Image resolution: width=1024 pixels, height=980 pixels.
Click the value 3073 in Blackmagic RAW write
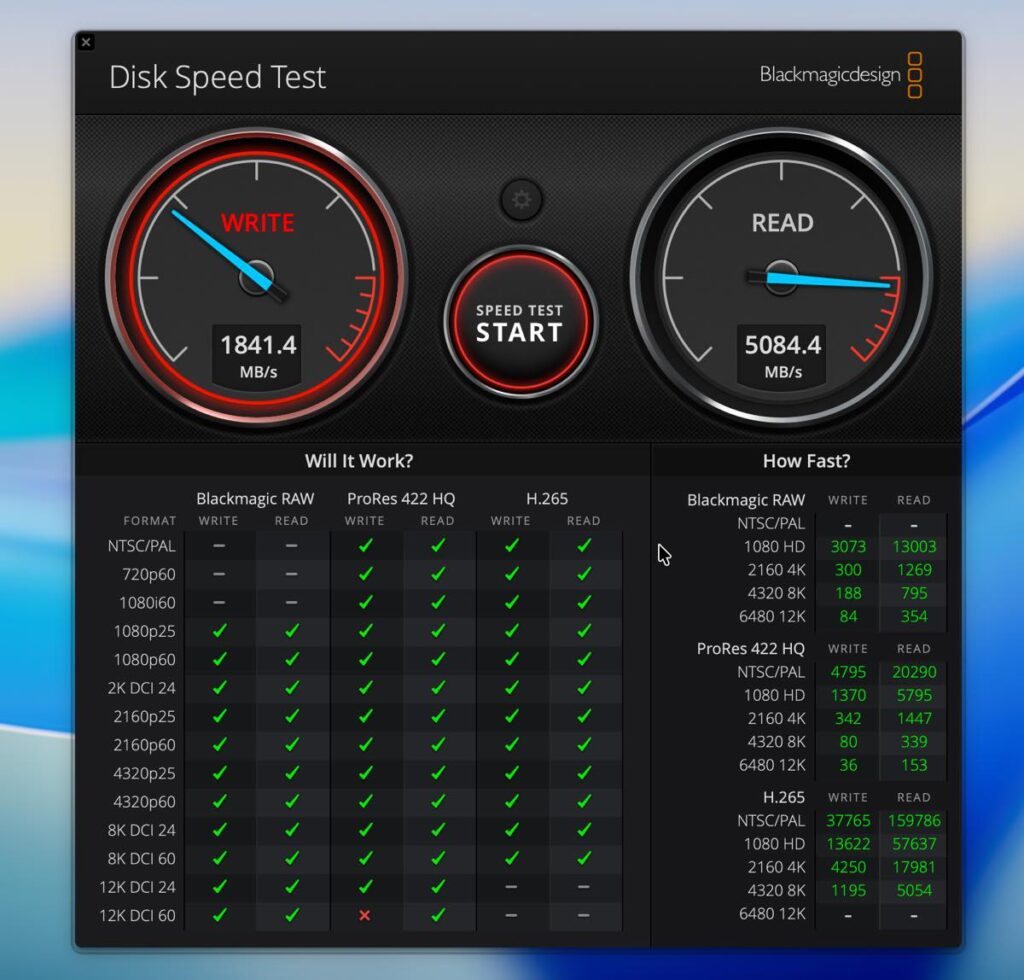[x=848, y=546]
